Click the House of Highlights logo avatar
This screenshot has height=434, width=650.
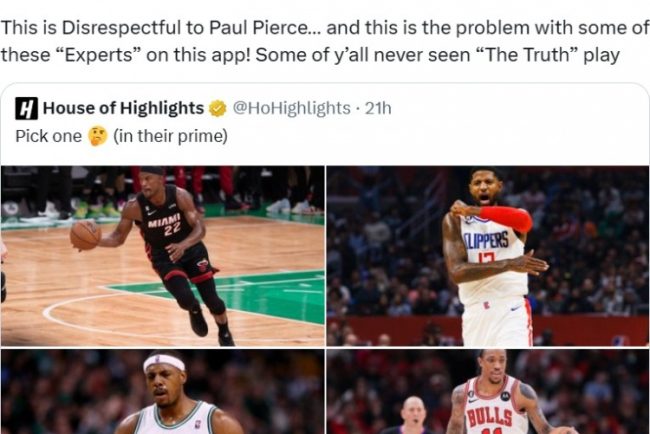[27, 109]
